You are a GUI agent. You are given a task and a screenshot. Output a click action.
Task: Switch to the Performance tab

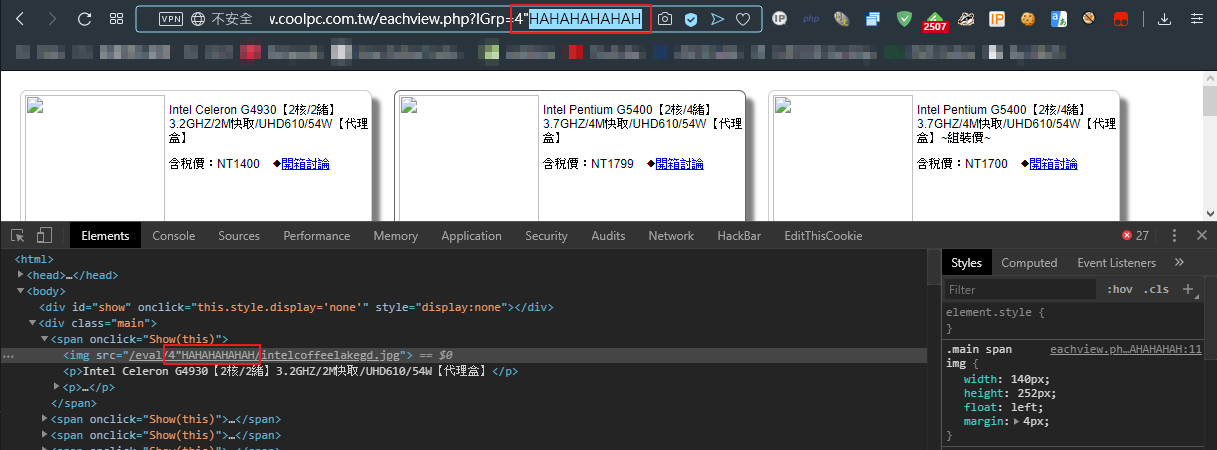[316, 236]
